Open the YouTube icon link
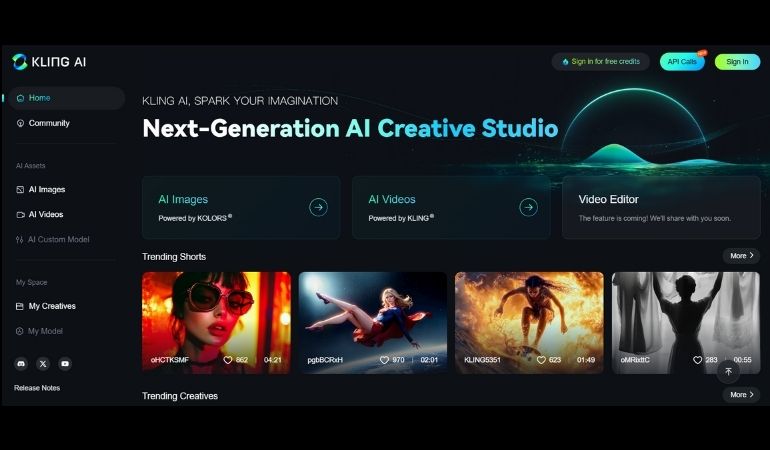Image resolution: width=770 pixels, height=450 pixels. coord(65,364)
